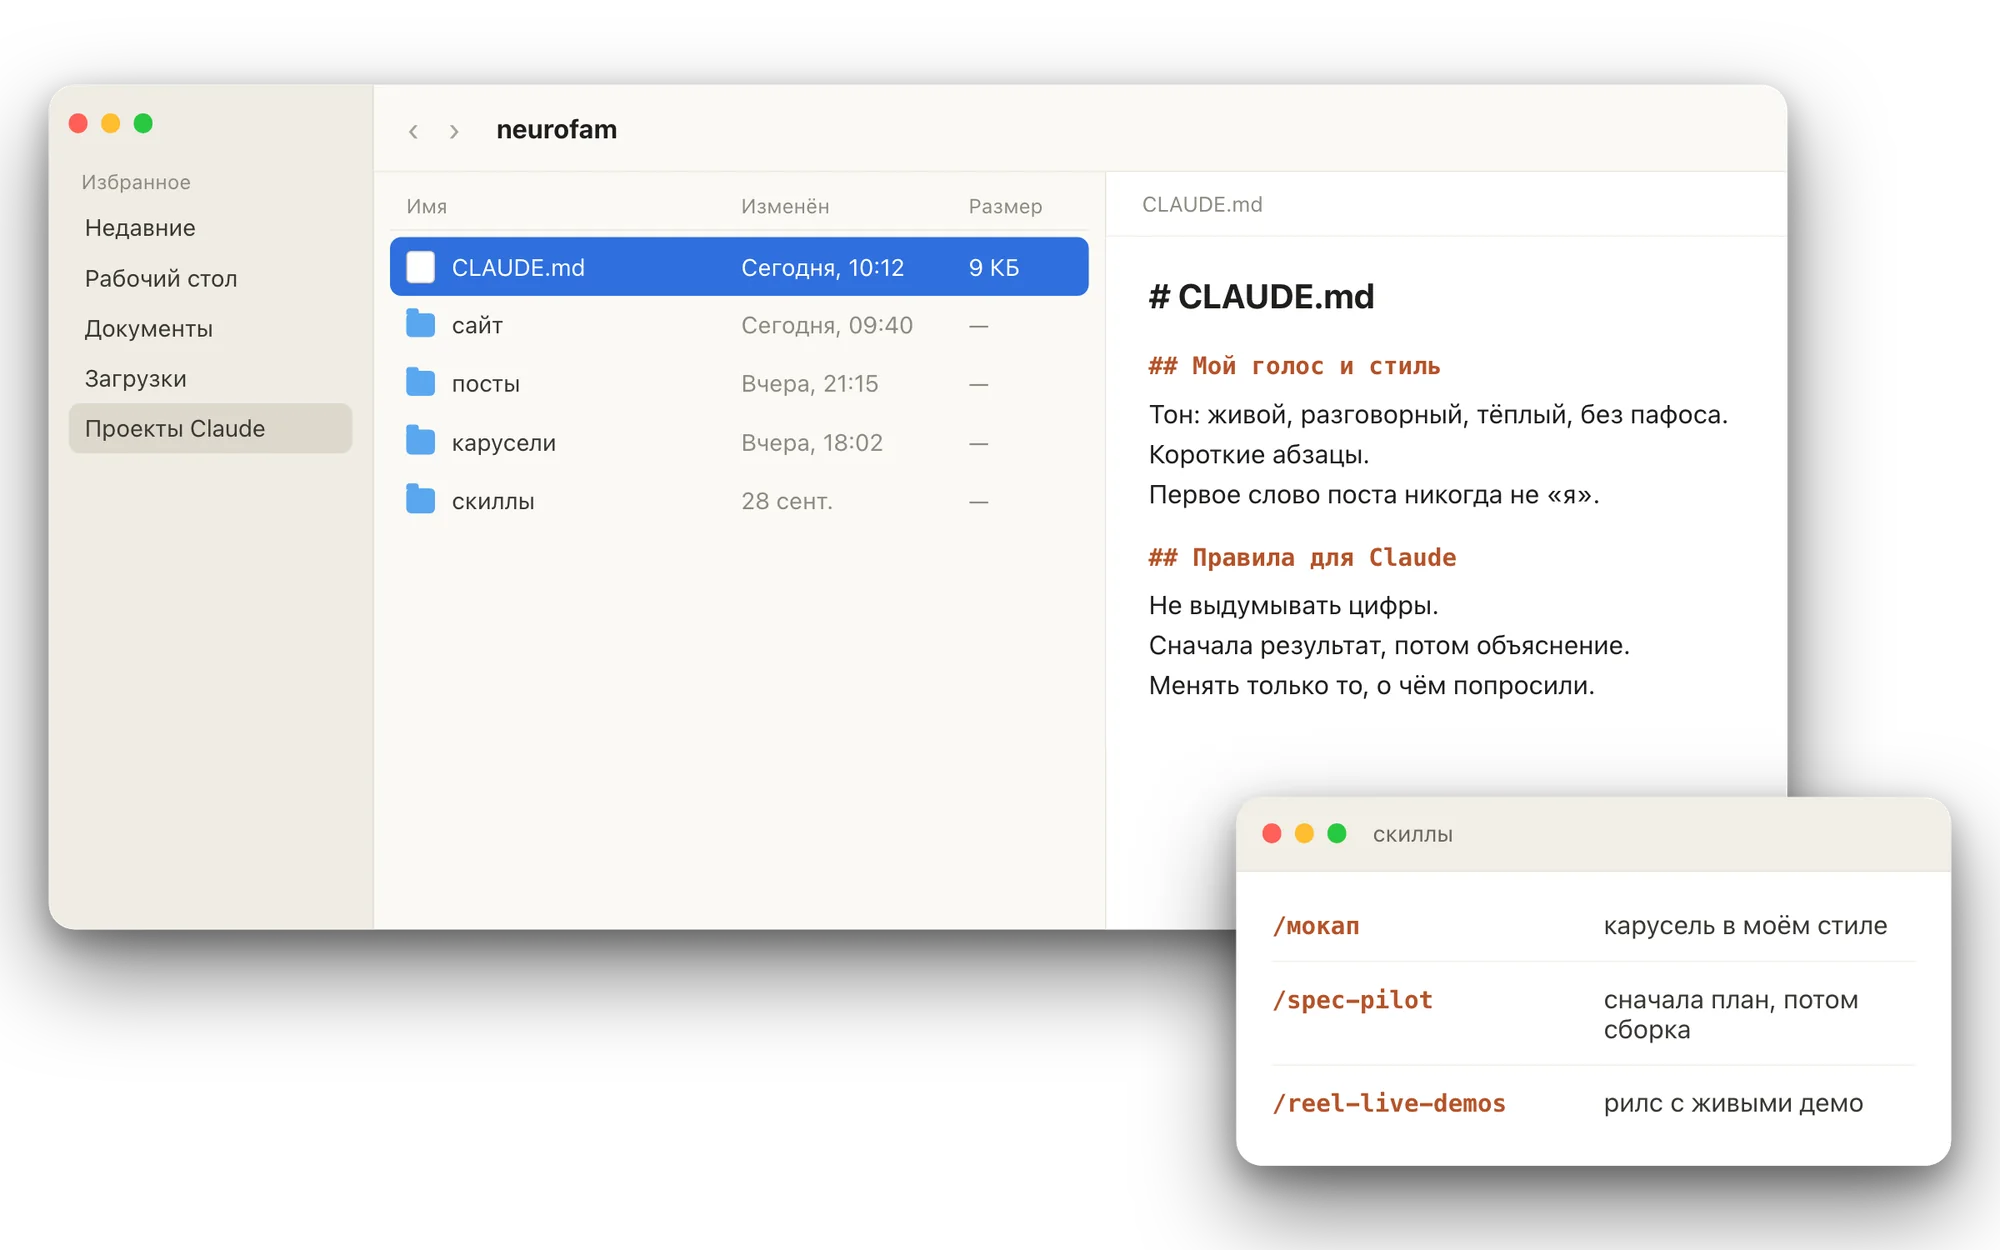
Task: Click the '## Правила для Claude' heading
Action: pos(1302,557)
